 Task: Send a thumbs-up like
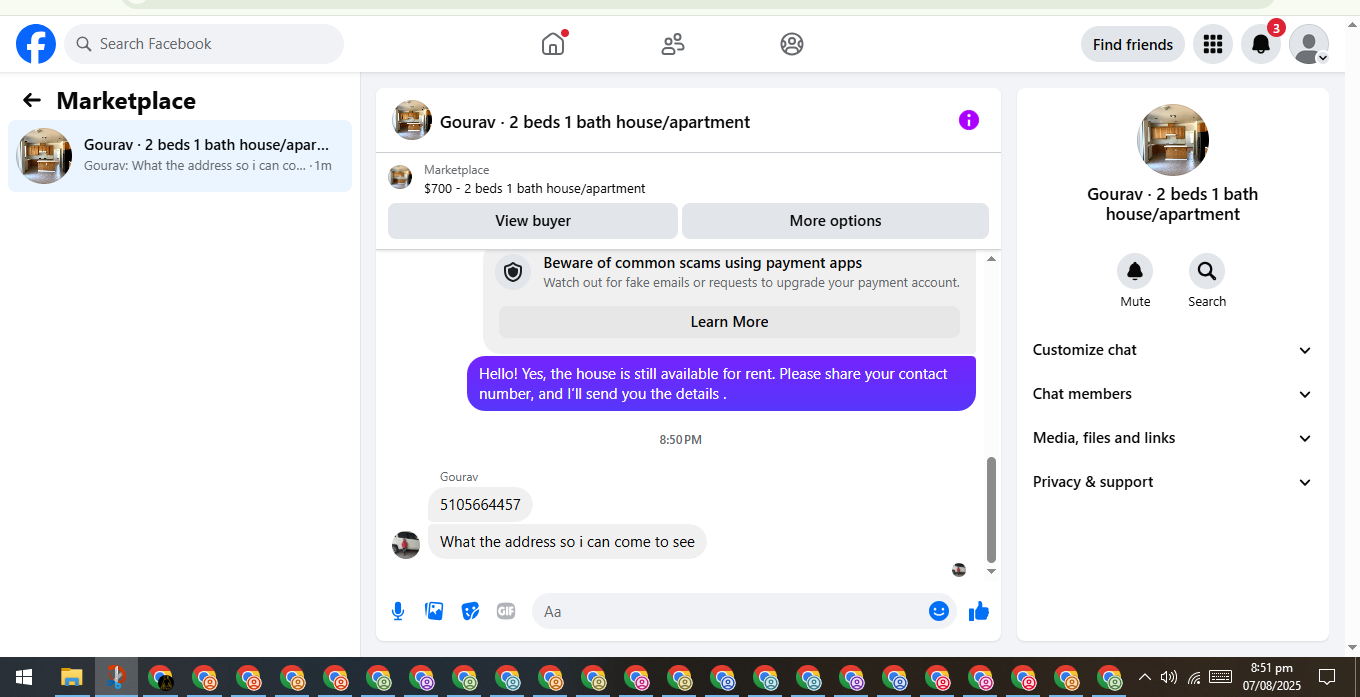click(x=979, y=611)
